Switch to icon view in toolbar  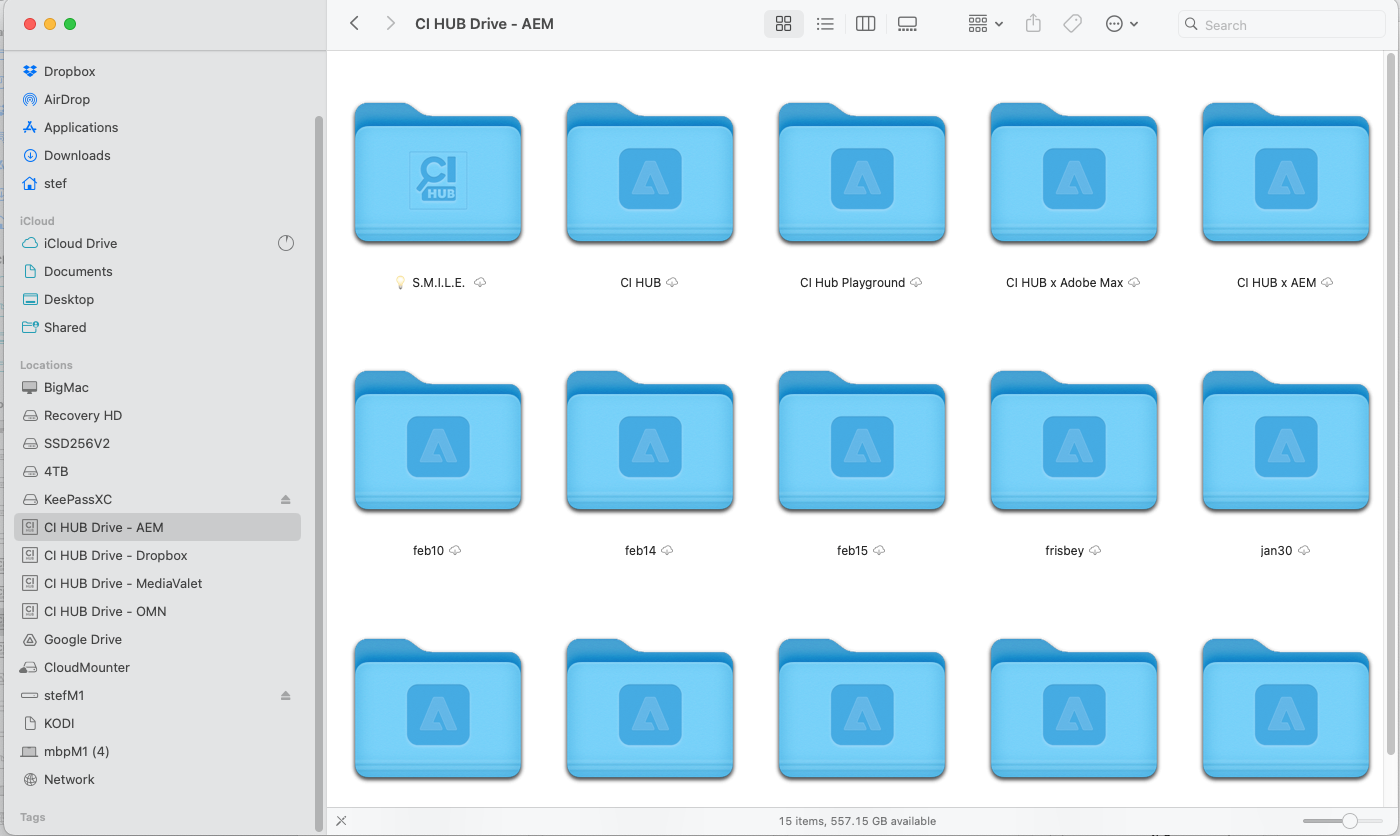[783, 24]
